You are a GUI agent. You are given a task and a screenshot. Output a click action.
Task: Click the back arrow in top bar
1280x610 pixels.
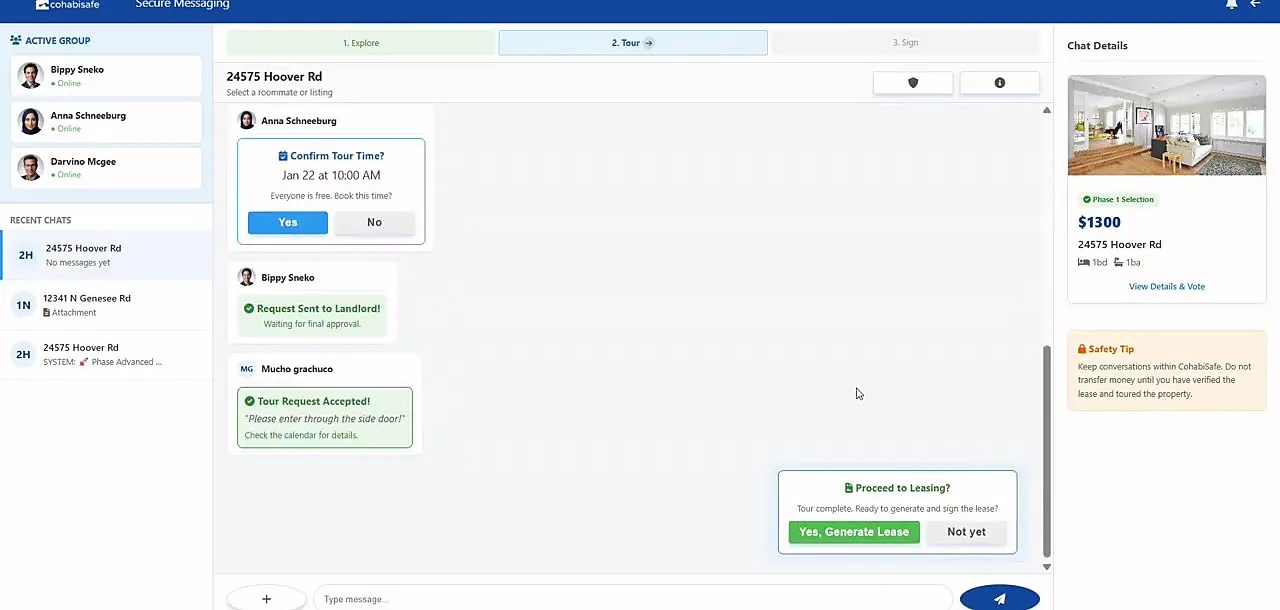[x=1256, y=4]
